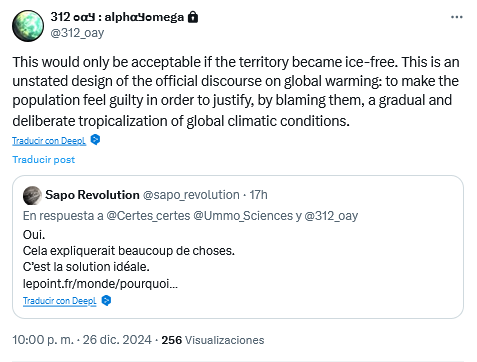Open the three-dot more options menu
This screenshot has height=362, width=477.
(456, 17)
